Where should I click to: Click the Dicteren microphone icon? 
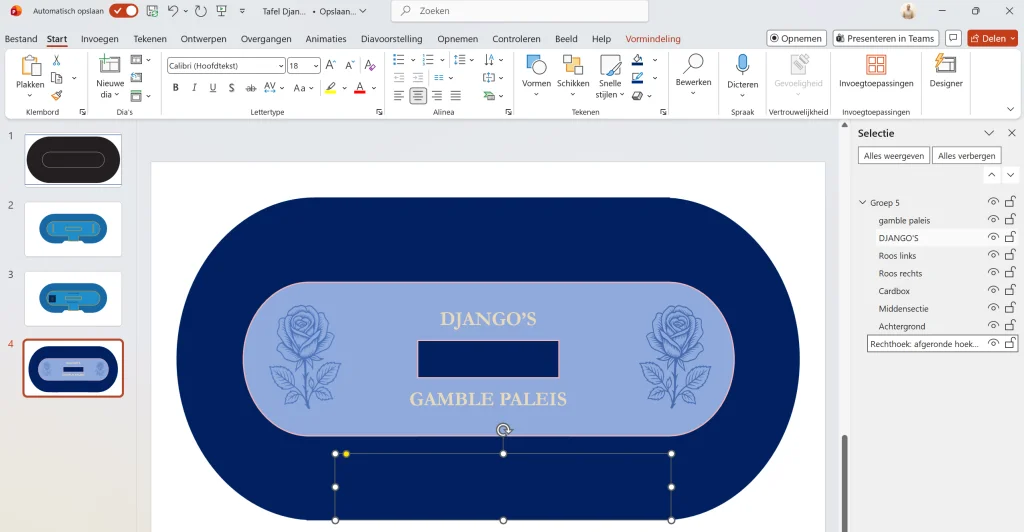[743, 65]
